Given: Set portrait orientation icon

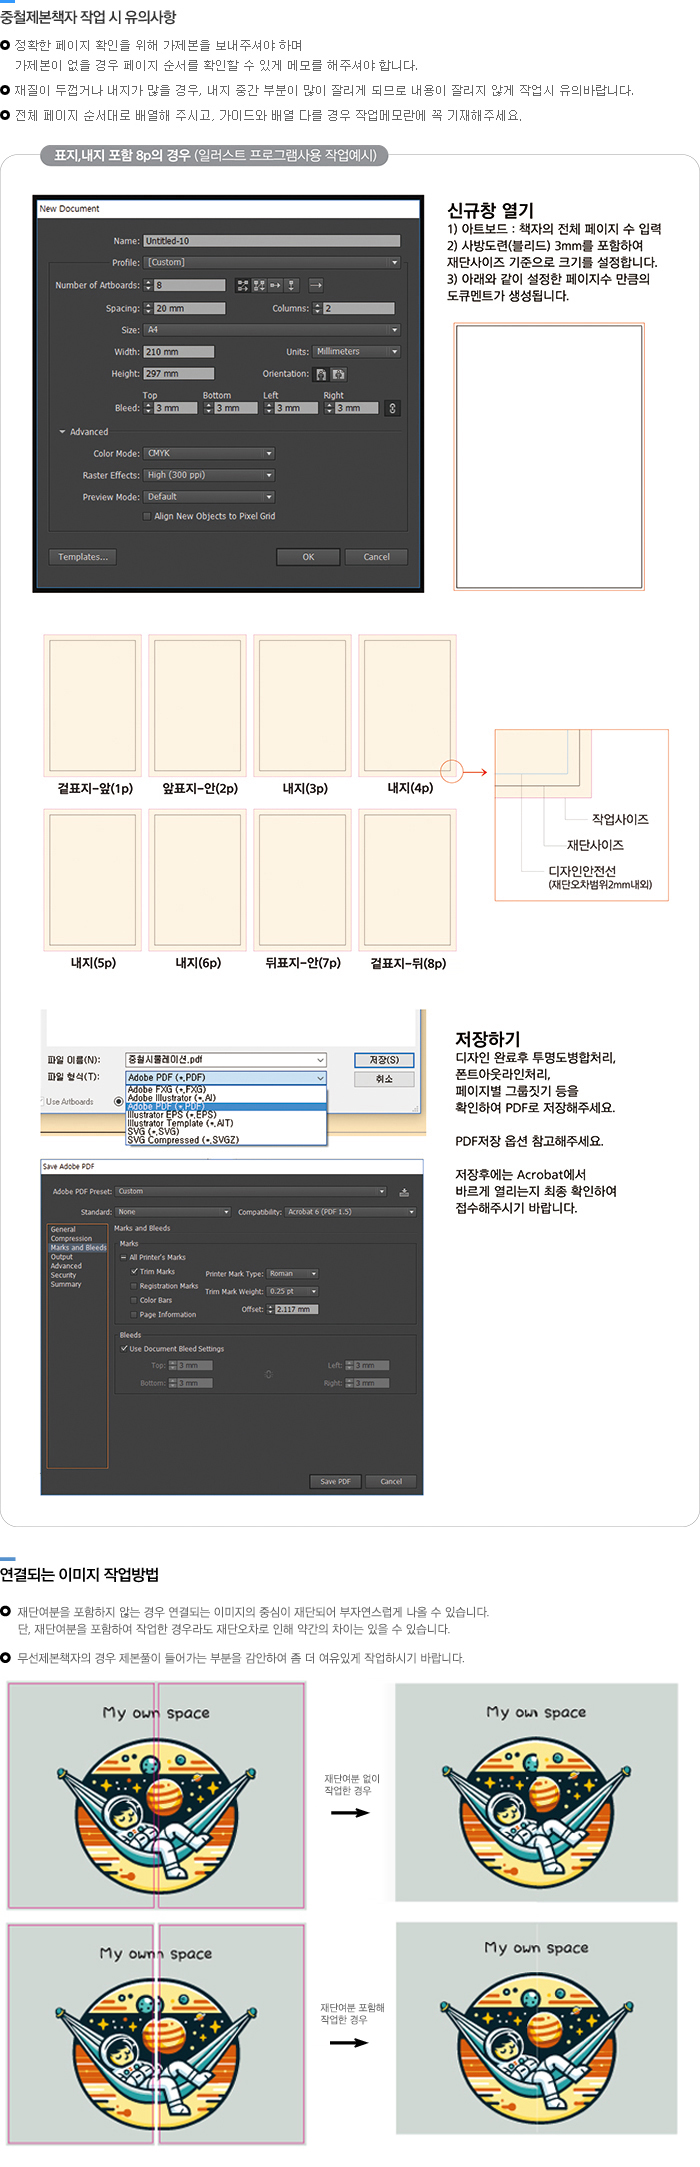Looking at the screenshot, I should 321,374.
